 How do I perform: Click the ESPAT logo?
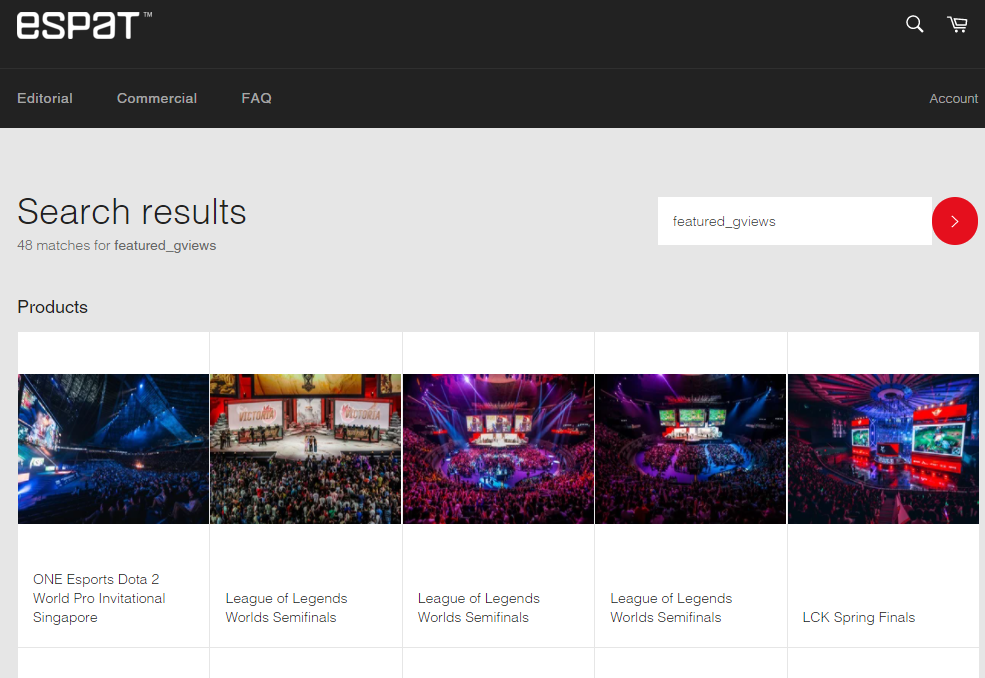[x=84, y=25]
